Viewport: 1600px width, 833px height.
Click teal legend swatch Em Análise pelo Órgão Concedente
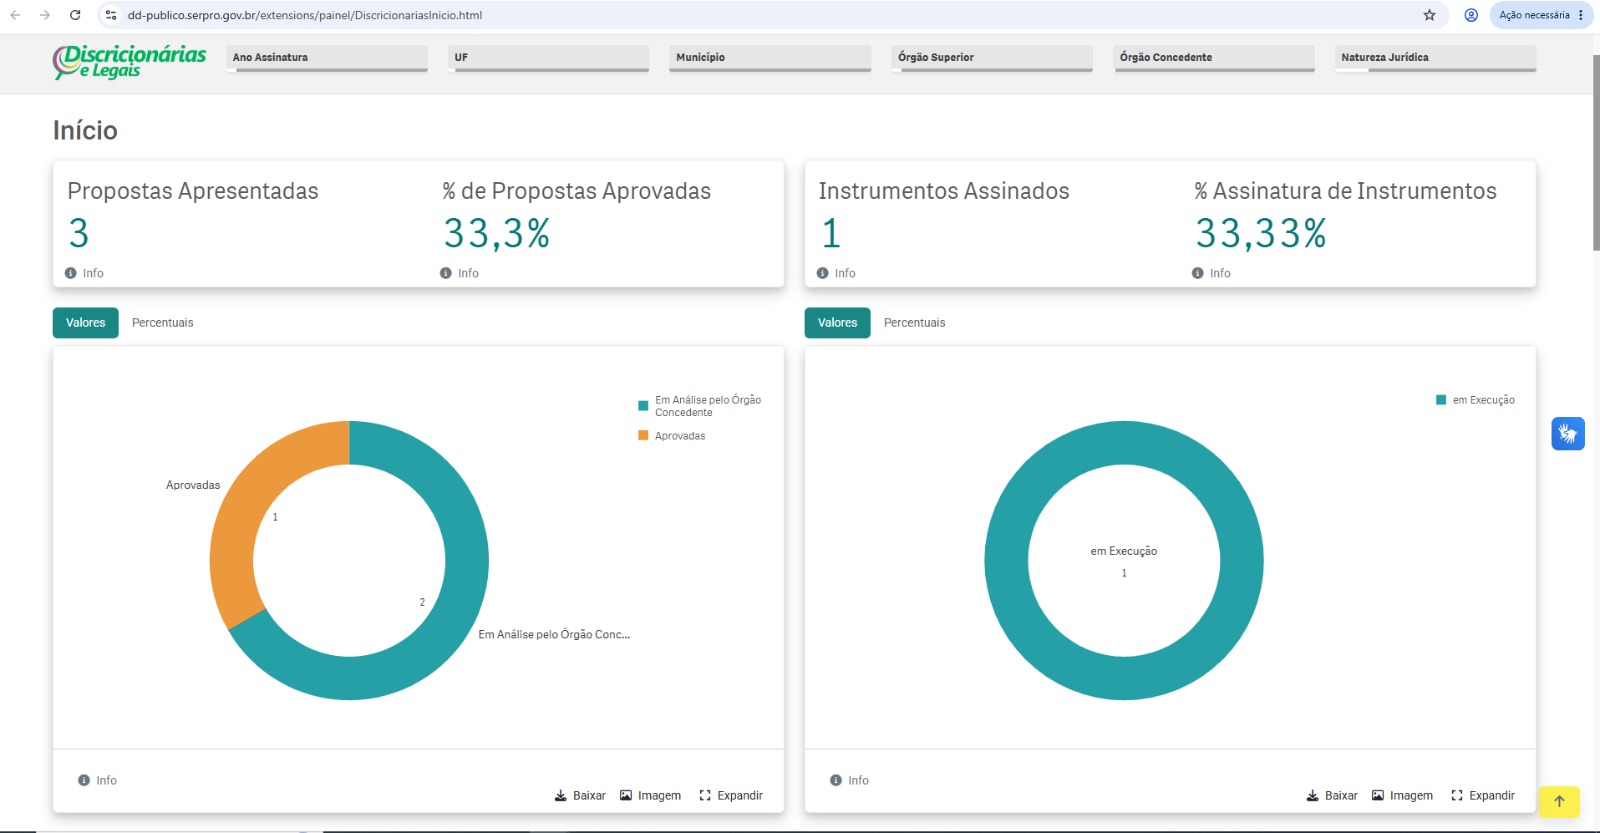coord(644,406)
